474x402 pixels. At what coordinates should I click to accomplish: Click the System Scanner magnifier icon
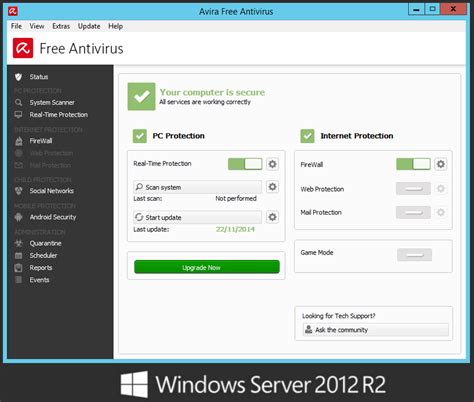[x=19, y=102]
